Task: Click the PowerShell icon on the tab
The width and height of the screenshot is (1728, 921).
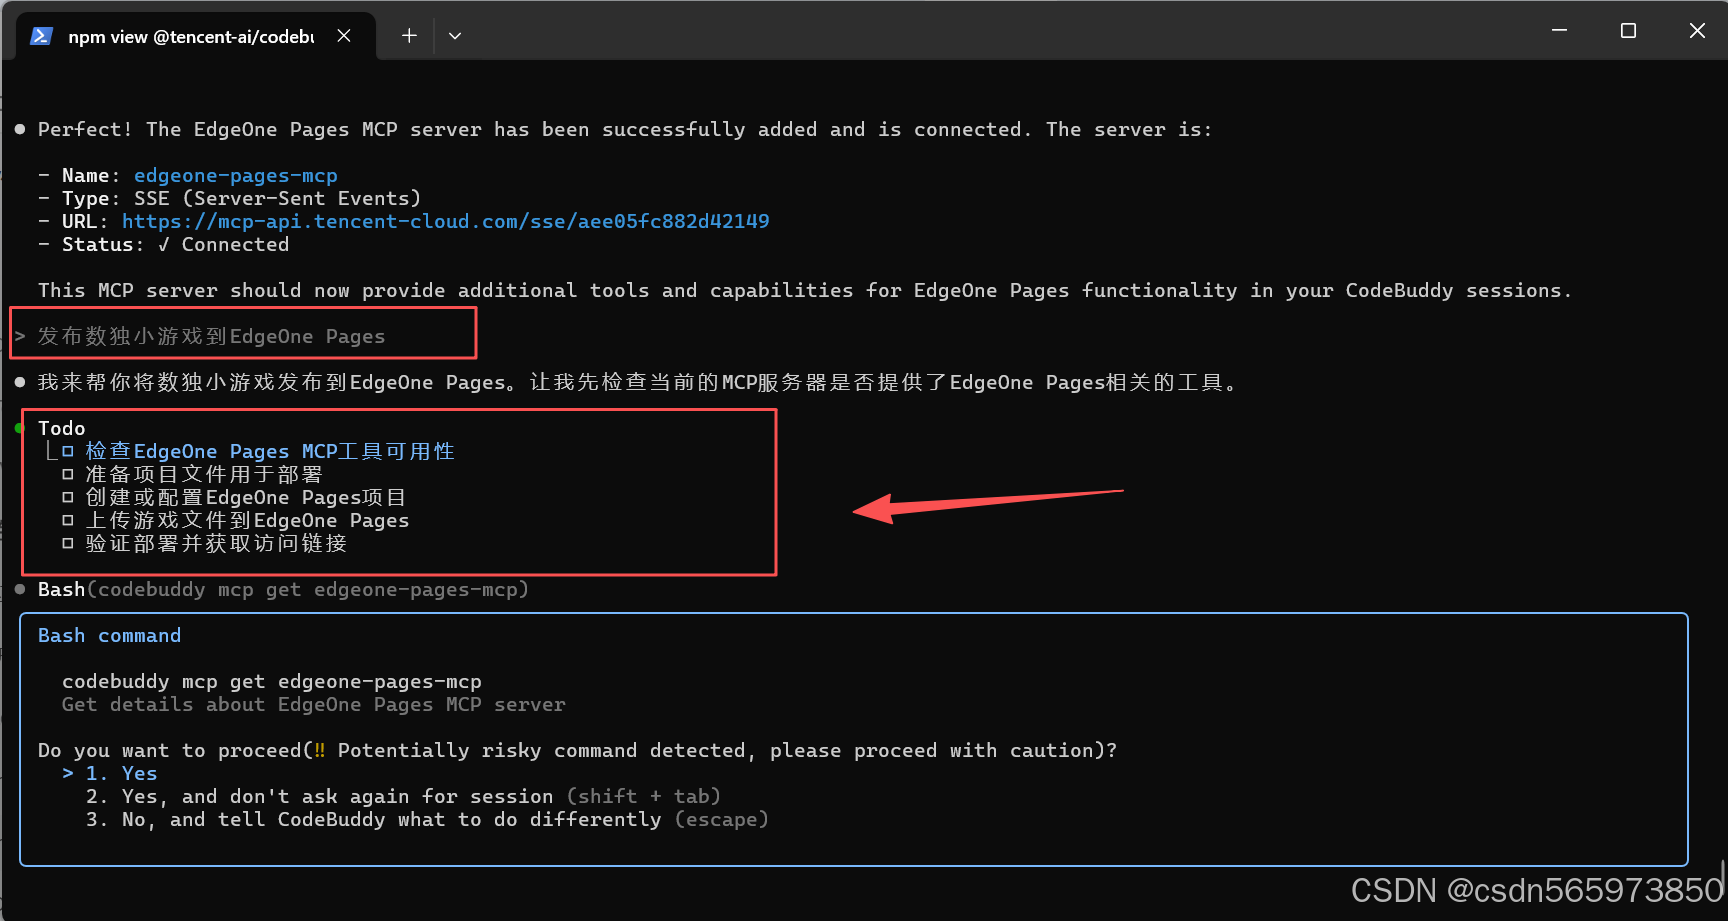Action: (41, 36)
